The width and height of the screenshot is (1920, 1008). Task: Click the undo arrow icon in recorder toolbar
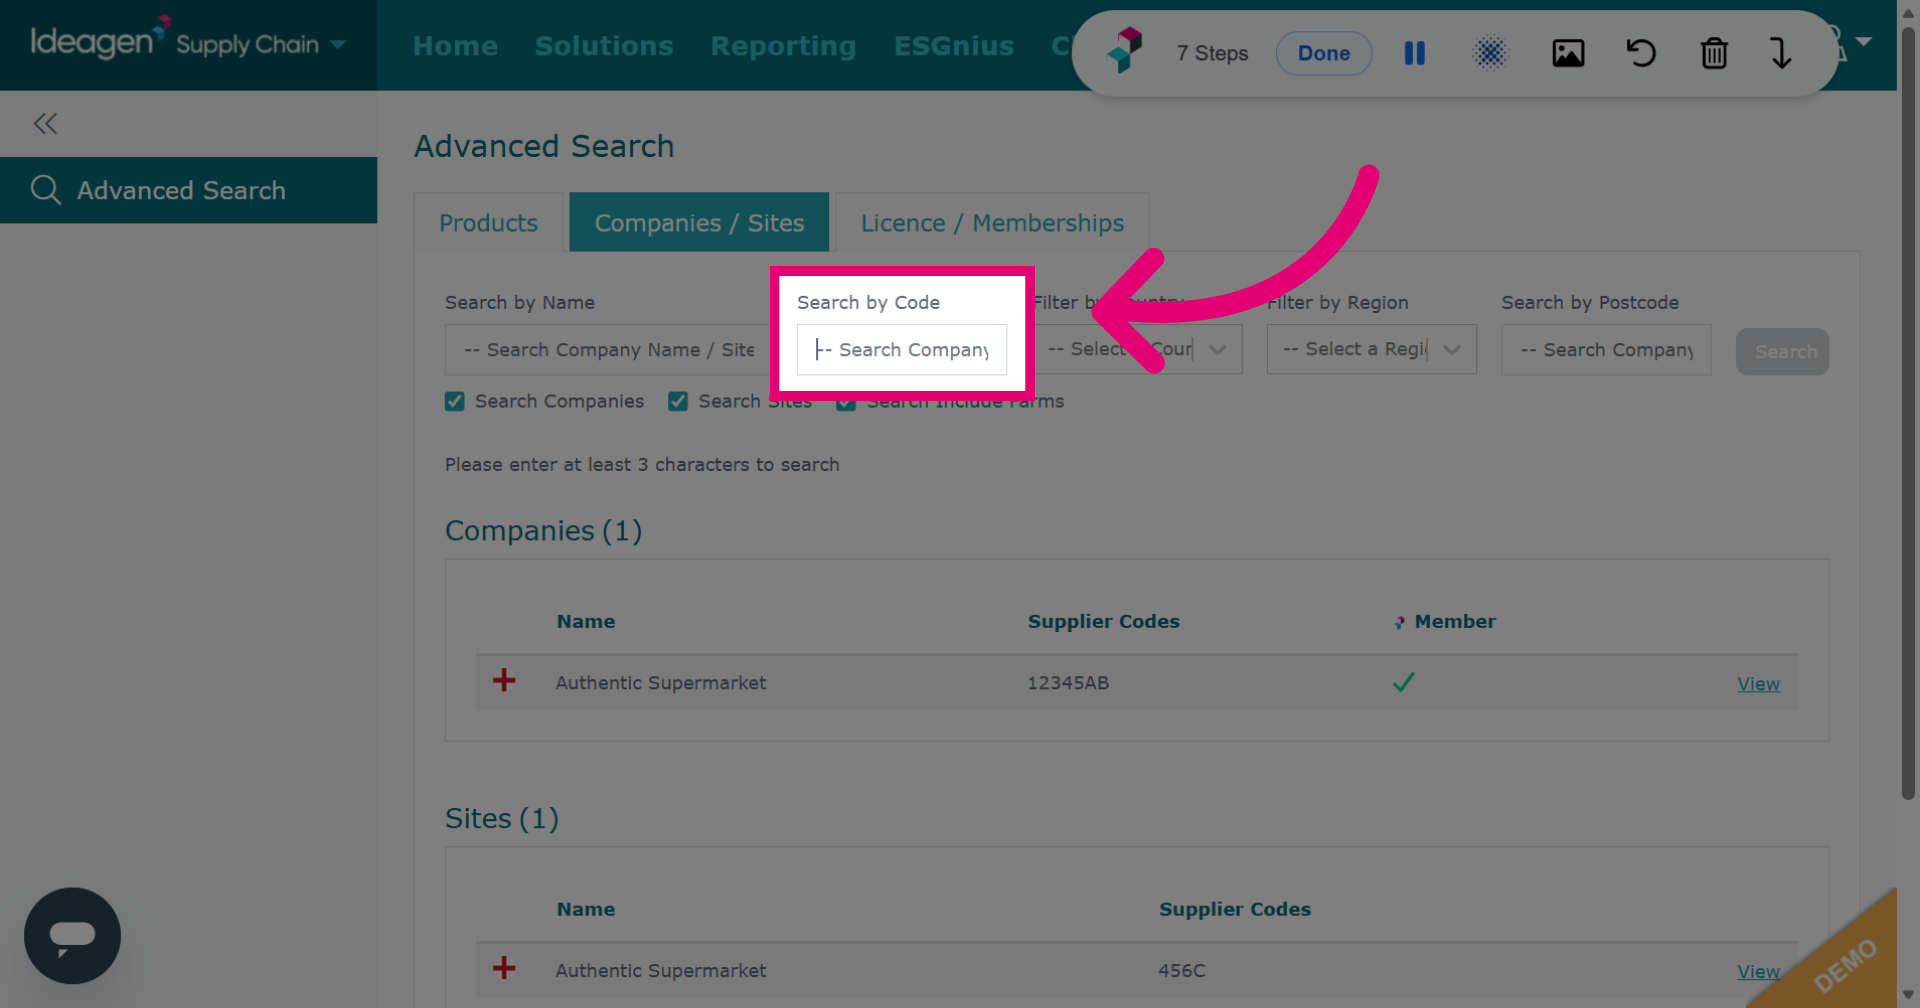tap(1641, 53)
